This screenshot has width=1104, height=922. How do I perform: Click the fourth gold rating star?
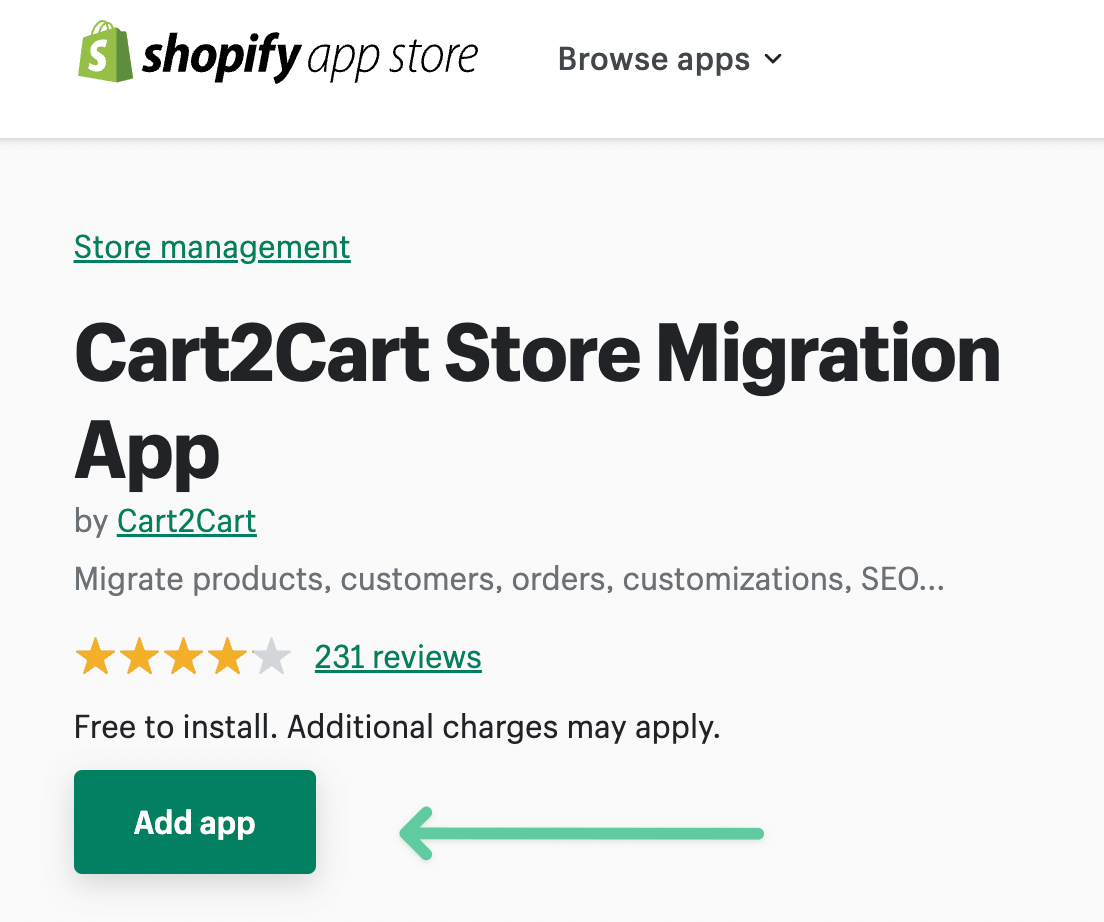pyautogui.click(x=227, y=657)
